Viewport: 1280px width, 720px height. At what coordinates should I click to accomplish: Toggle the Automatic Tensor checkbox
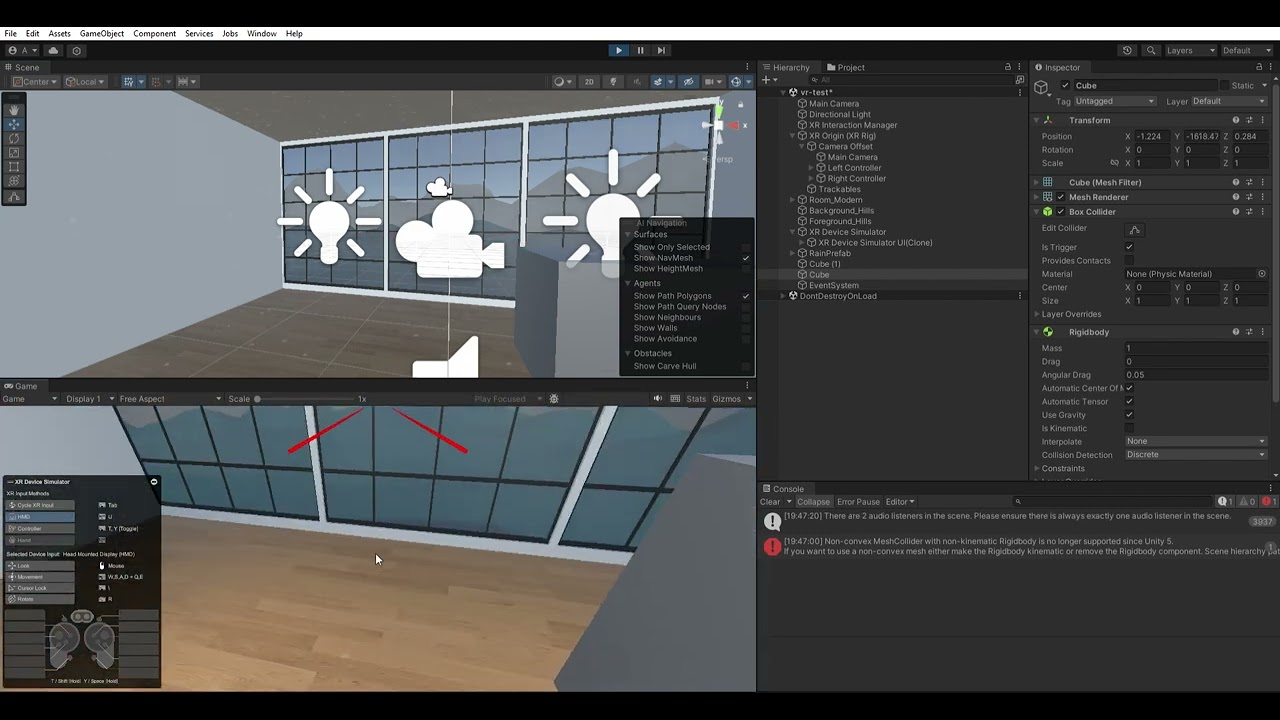click(1130, 402)
